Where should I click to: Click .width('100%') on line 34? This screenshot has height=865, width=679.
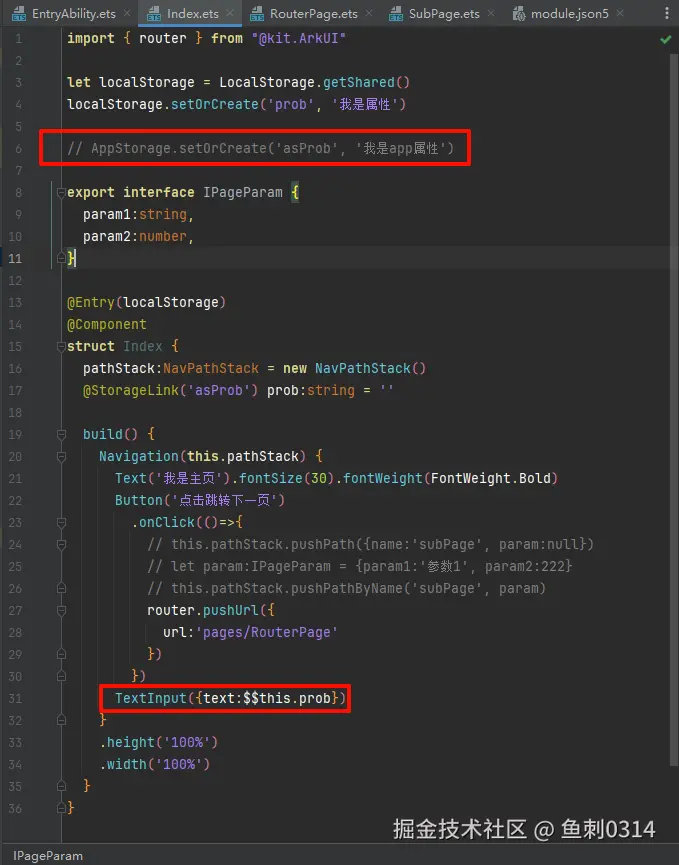pos(154,764)
